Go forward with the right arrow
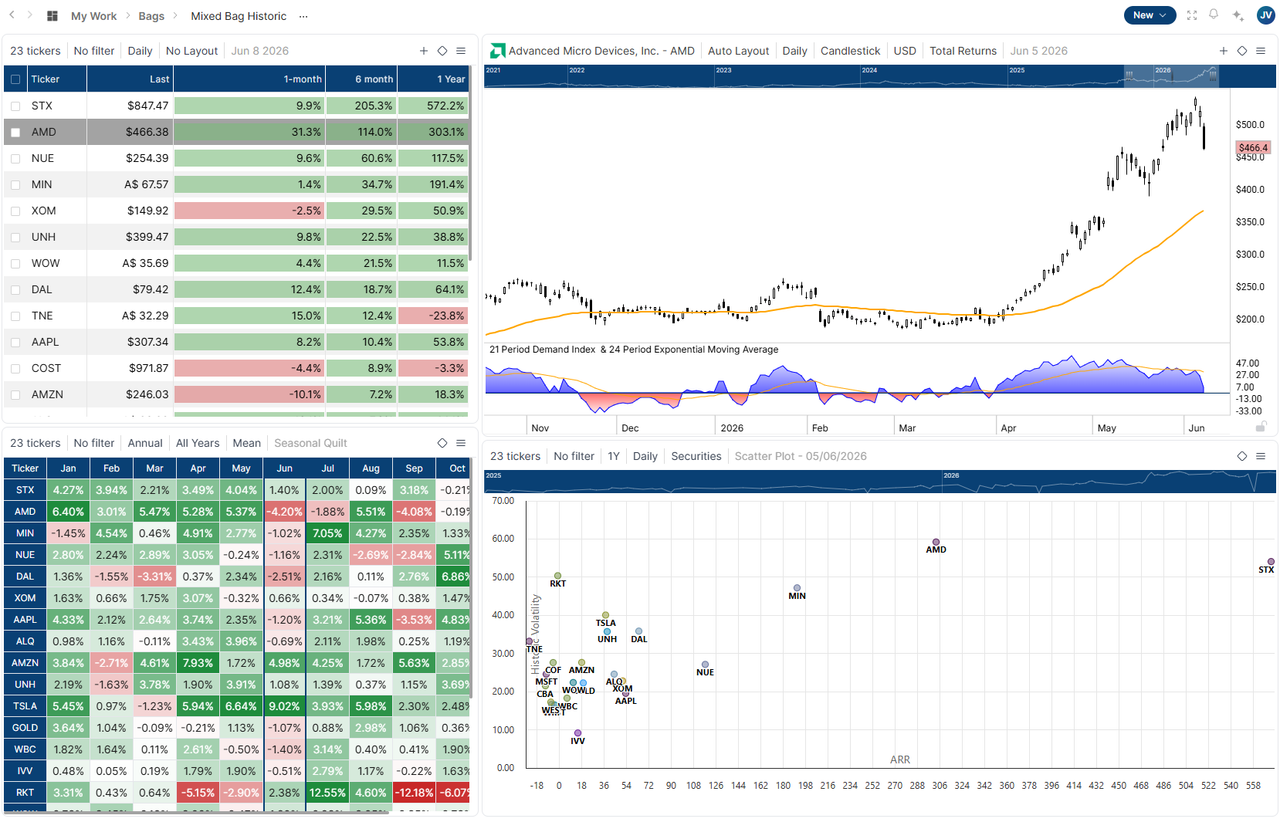The image size is (1280, 818). pyautogui.click(x=29, y=16)
